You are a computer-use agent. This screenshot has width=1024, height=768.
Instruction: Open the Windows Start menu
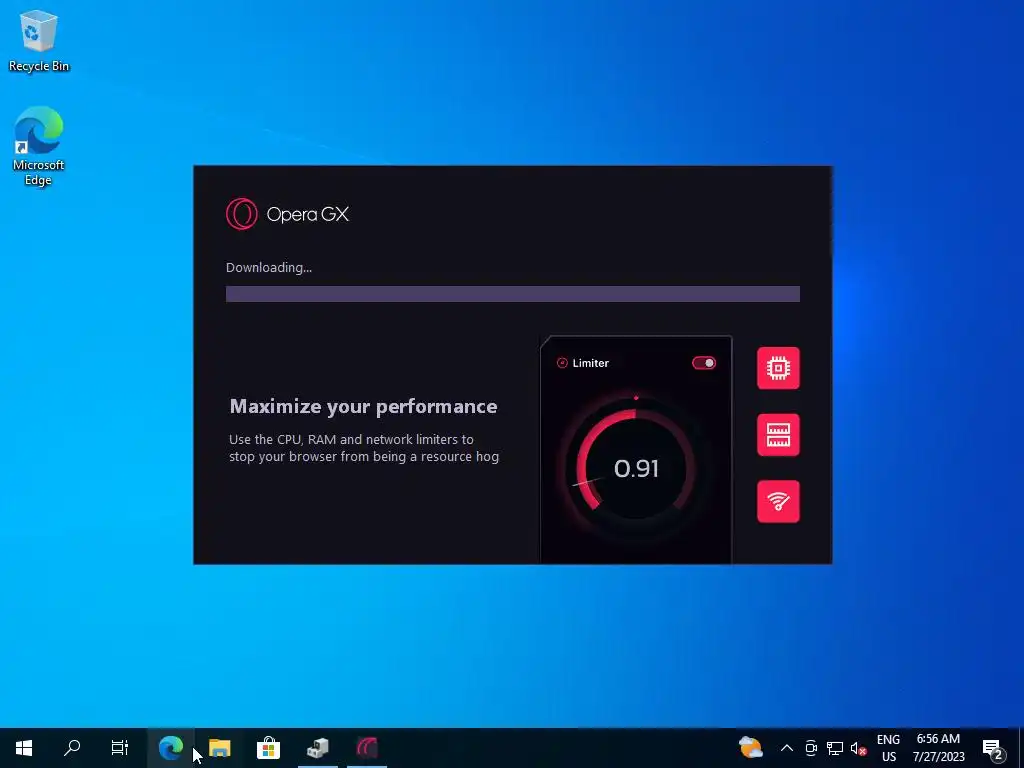(x=24, y=748)
